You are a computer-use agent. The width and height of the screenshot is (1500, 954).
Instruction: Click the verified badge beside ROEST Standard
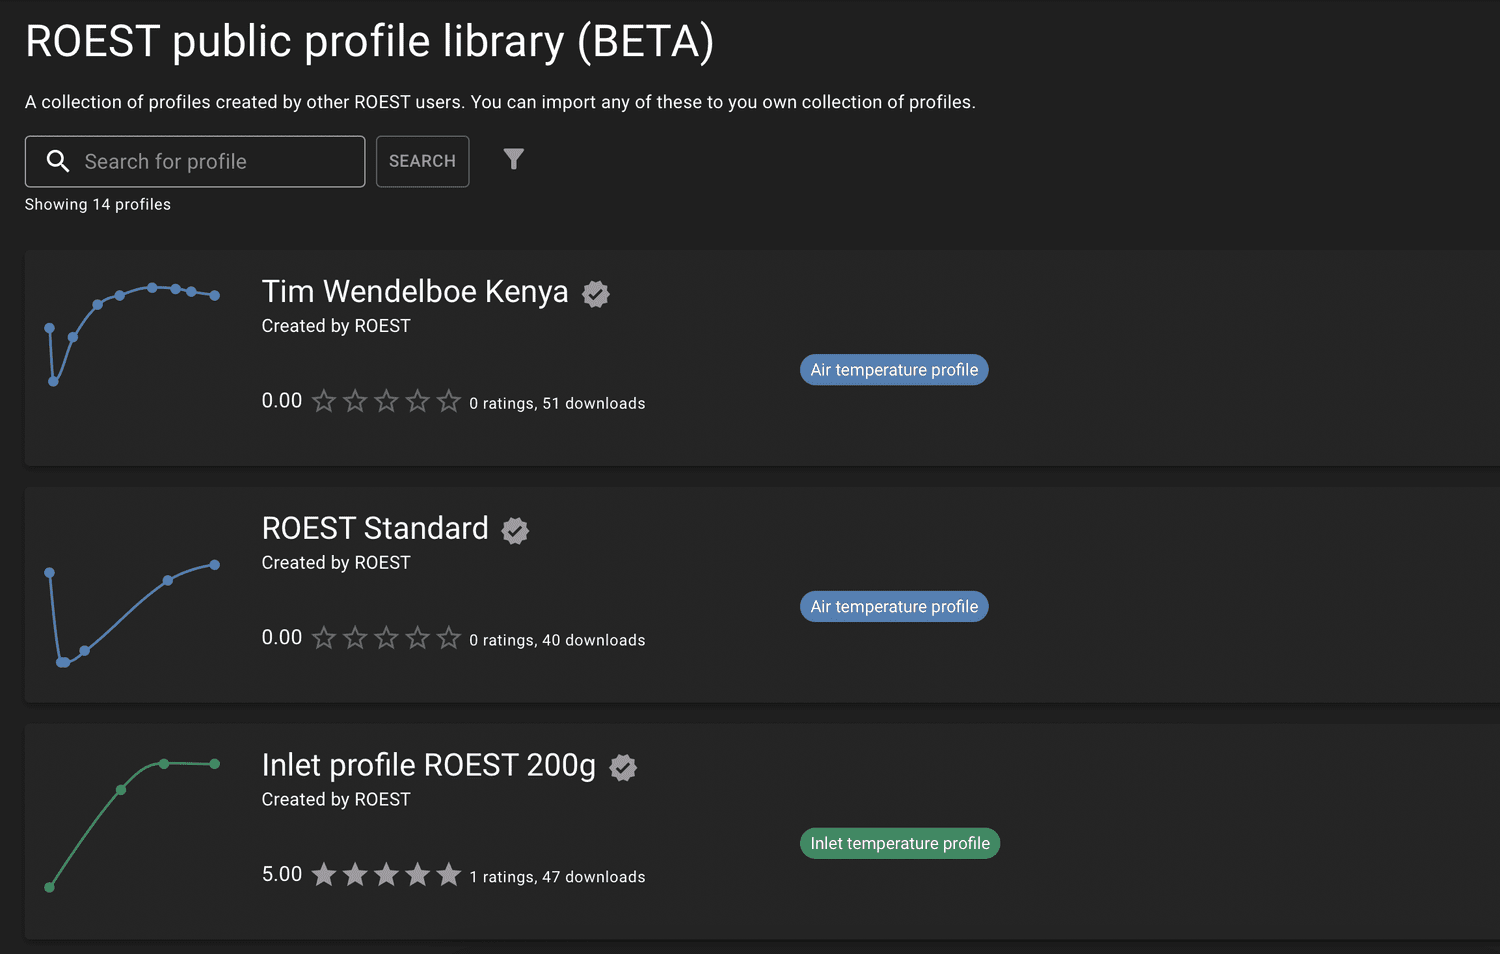pyautogui.click(x=515, y=531)
